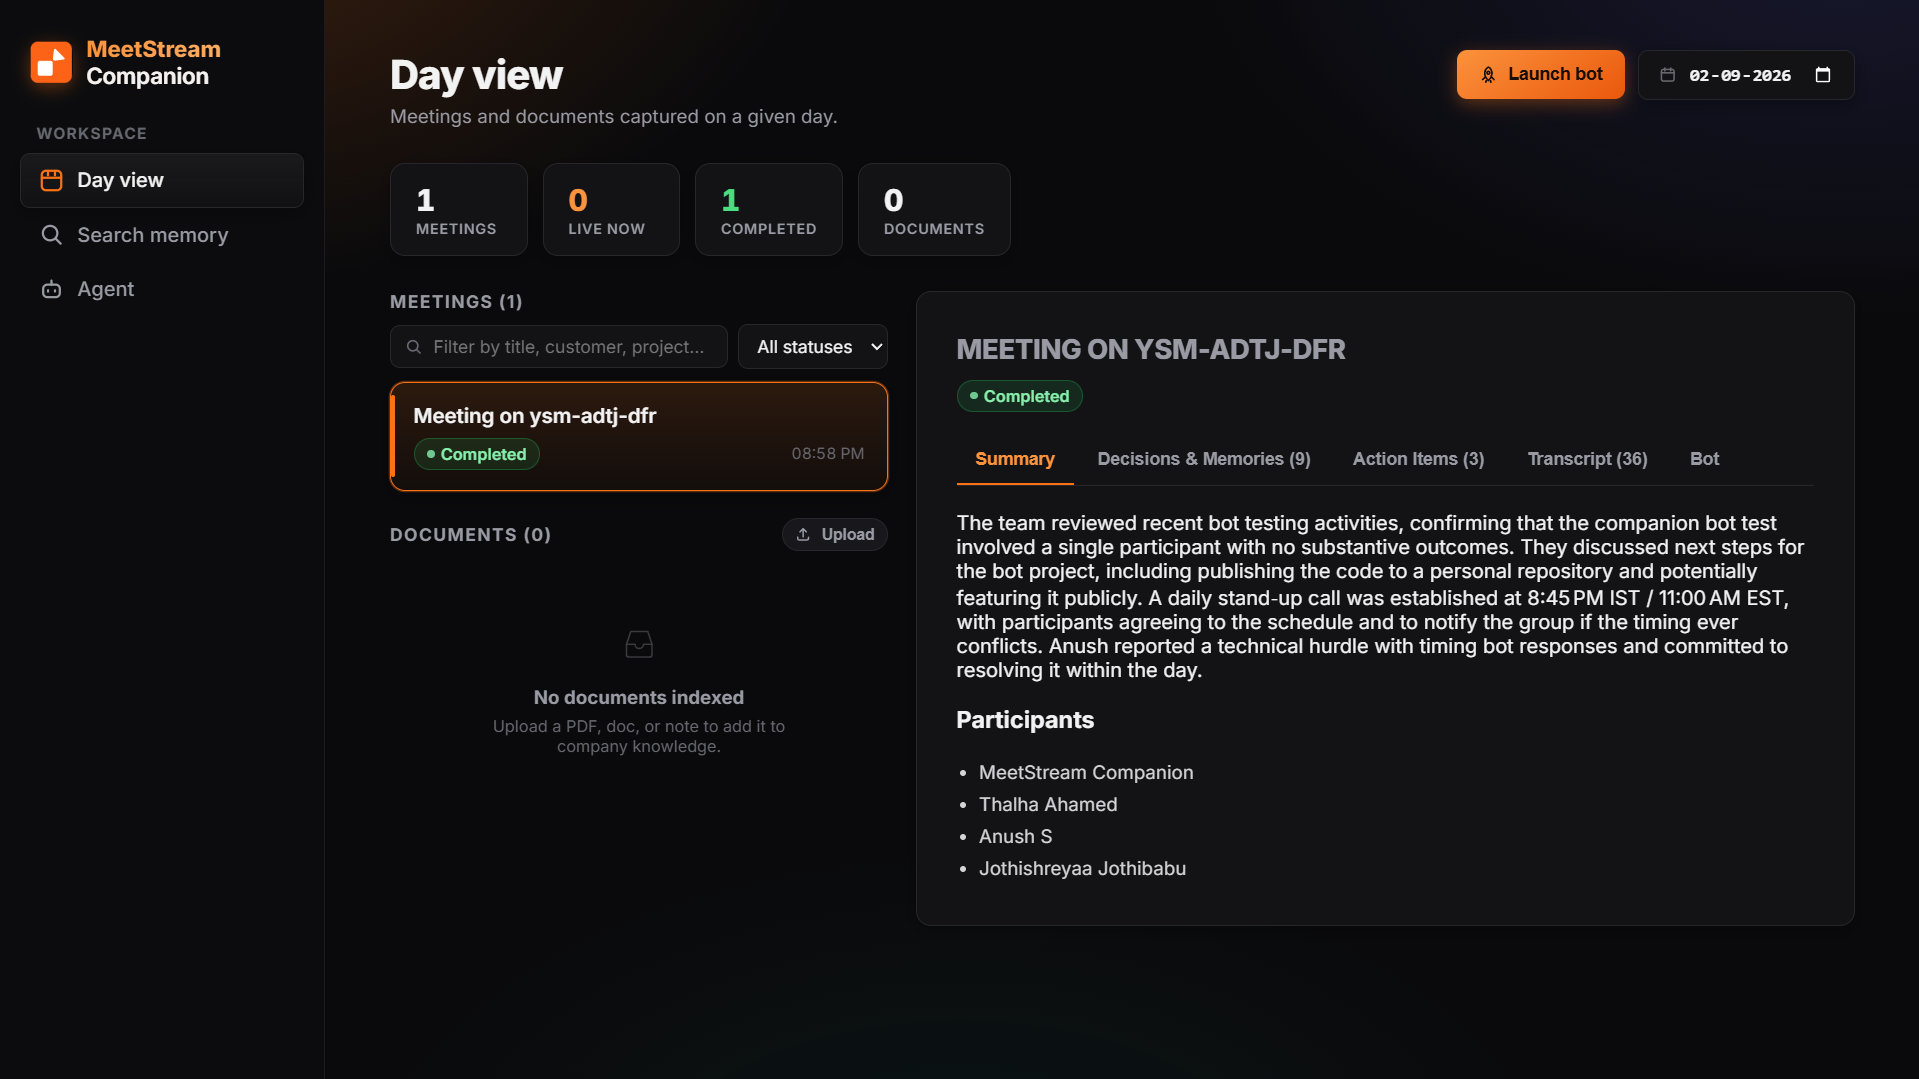Click the MEETINGS (1) section heading
The image size is (1919, 1079).
coord(456,302)
